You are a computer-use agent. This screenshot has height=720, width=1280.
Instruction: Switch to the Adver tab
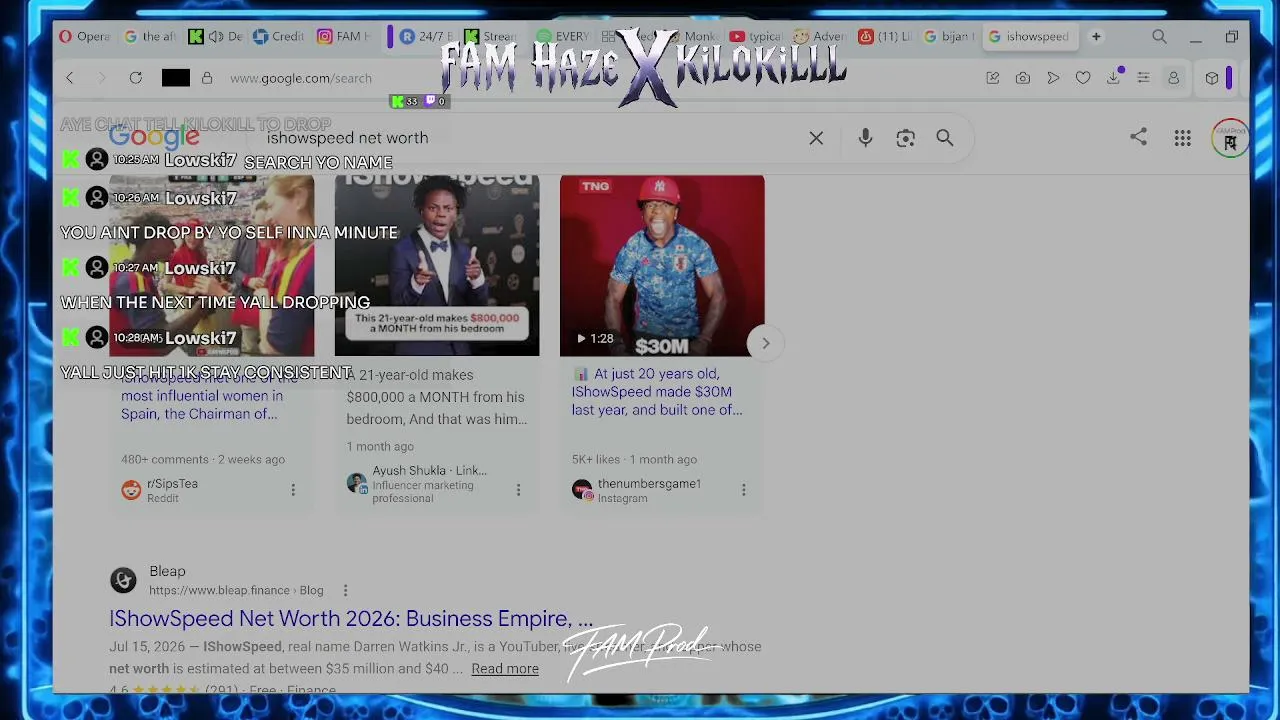click(x=820, y=37)
